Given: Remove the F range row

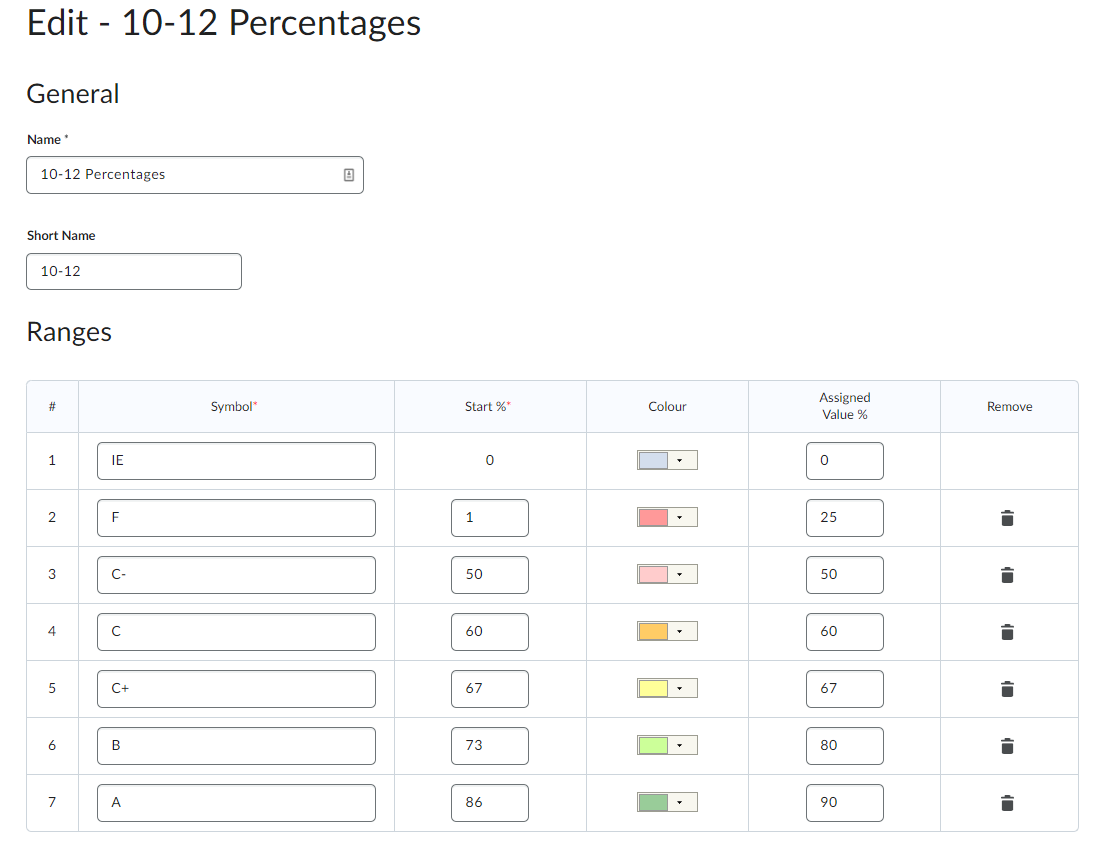Looking at the screenshot, I should [1007, 518].
